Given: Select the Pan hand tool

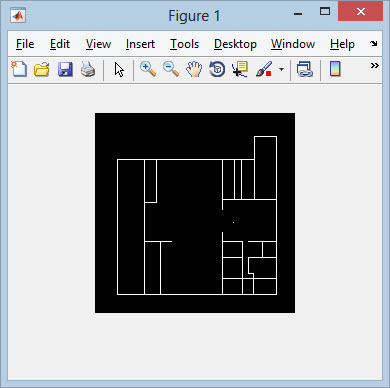Looking at the screenshot, I should tap(194, 69).
